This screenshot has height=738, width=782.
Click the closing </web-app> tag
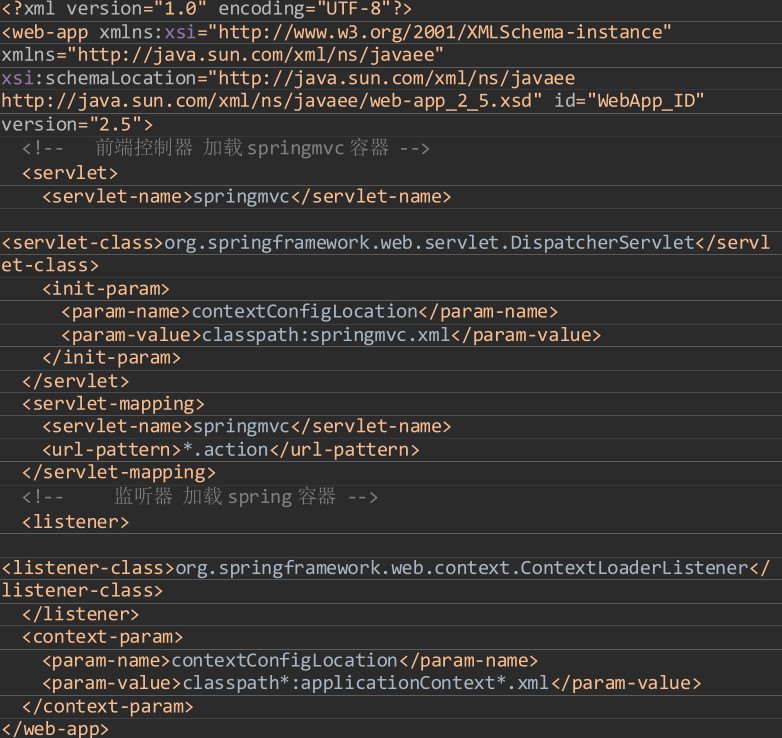(x=55, y=729)
